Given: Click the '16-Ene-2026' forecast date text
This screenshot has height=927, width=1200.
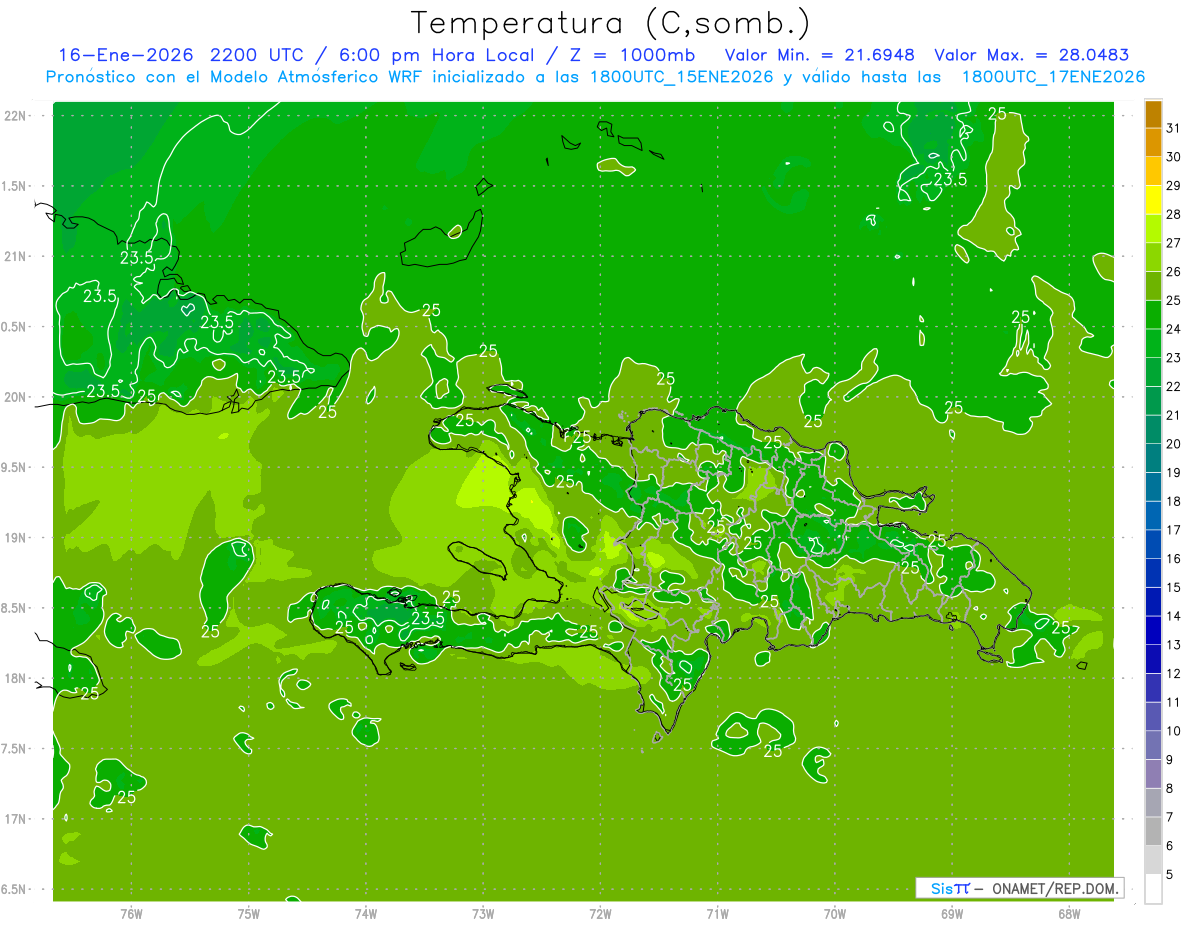Looking at the screenshot, I should point(126,54).
